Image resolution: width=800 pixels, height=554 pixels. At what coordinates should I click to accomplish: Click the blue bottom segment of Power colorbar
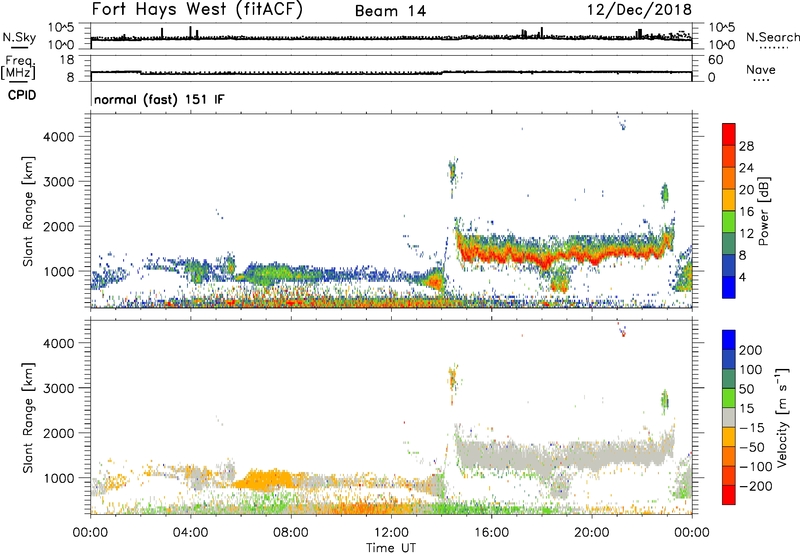click(x=729, y=287)
